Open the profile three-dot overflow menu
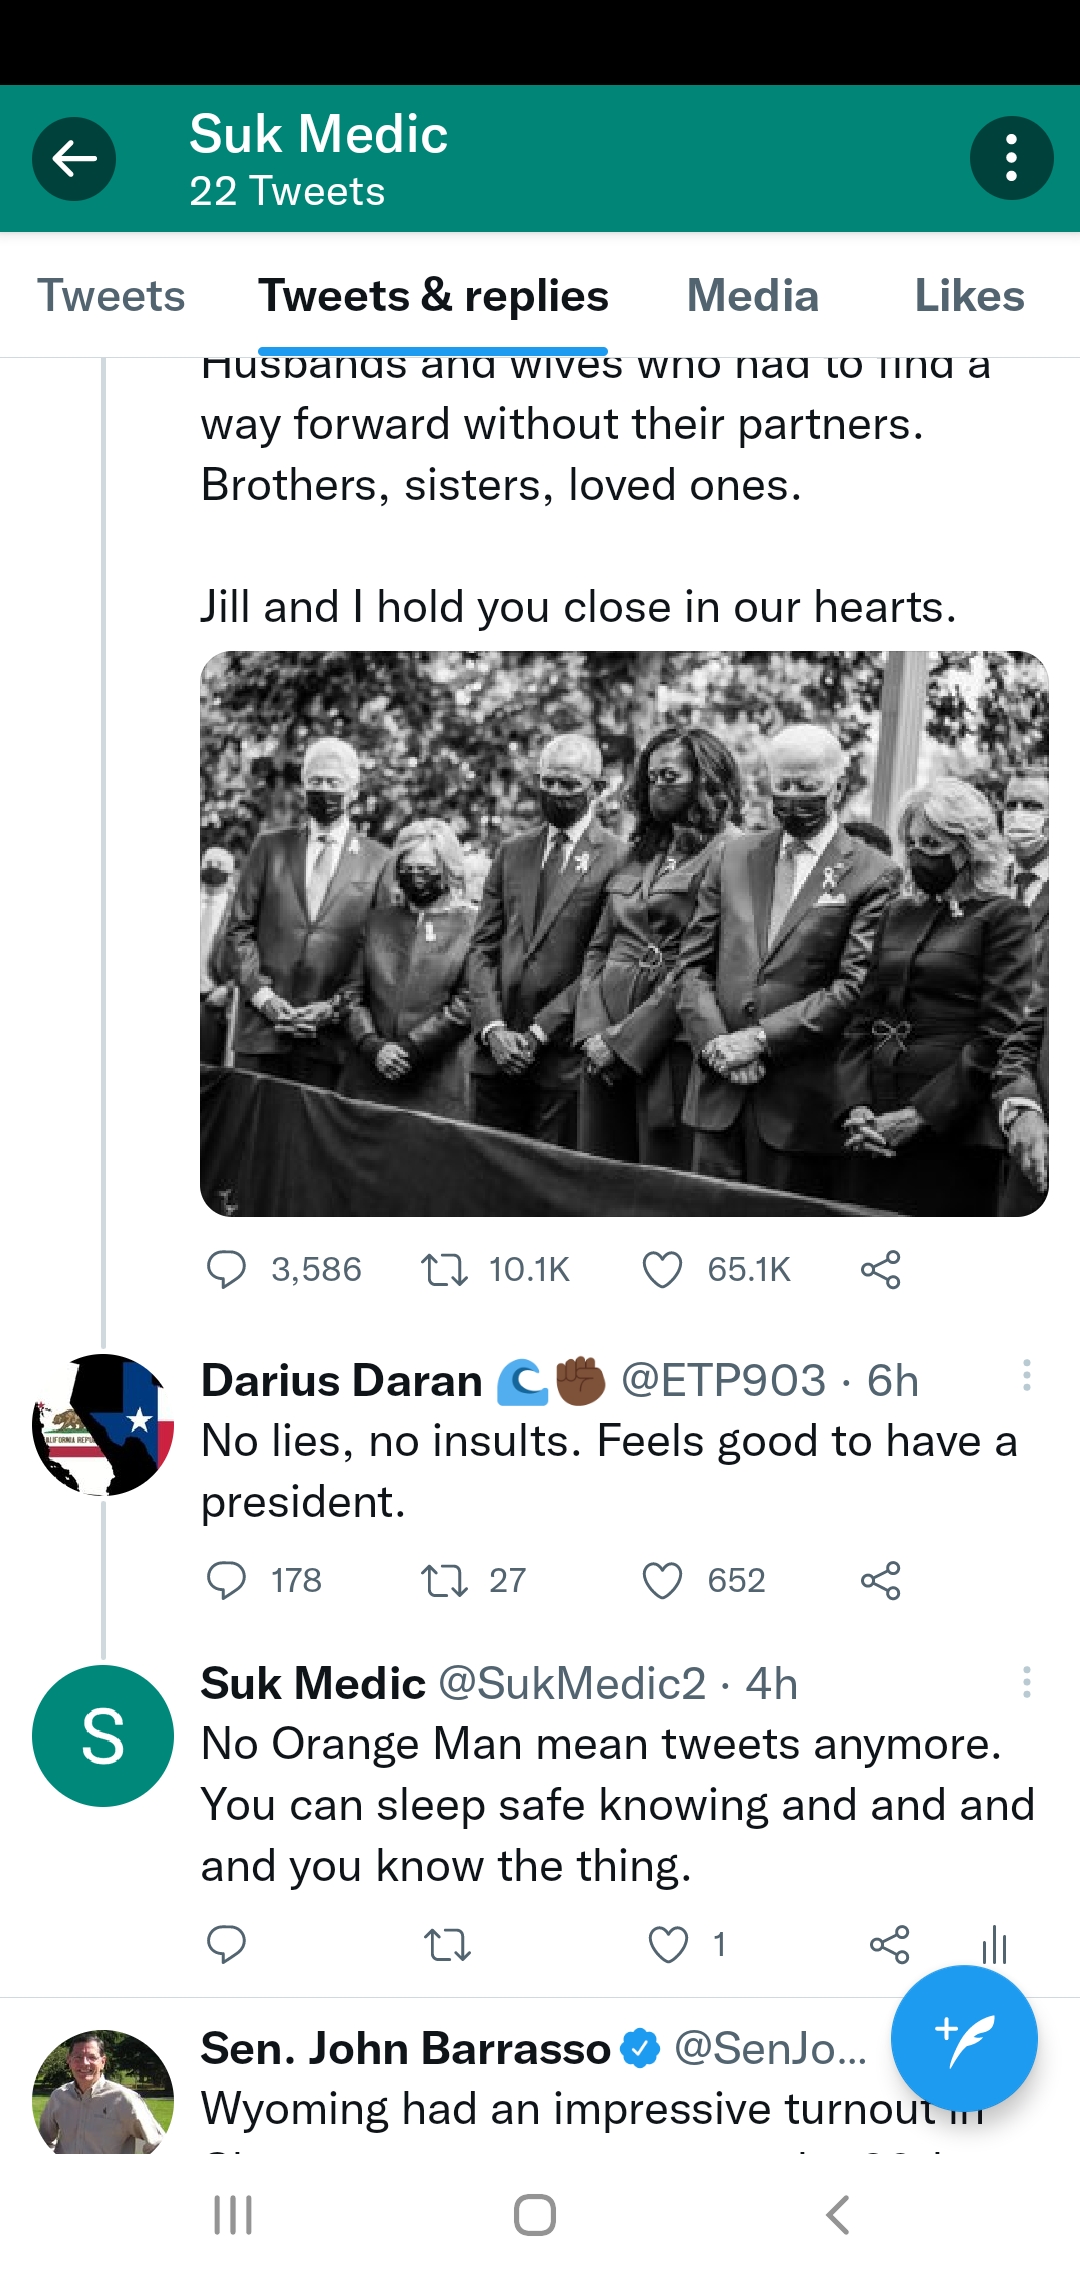This screenshot has width=1080, height=2280. 1011,158
